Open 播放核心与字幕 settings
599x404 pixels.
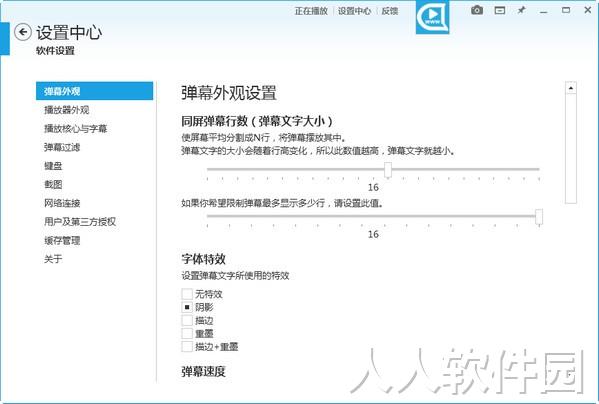click(x=76, y=129)
